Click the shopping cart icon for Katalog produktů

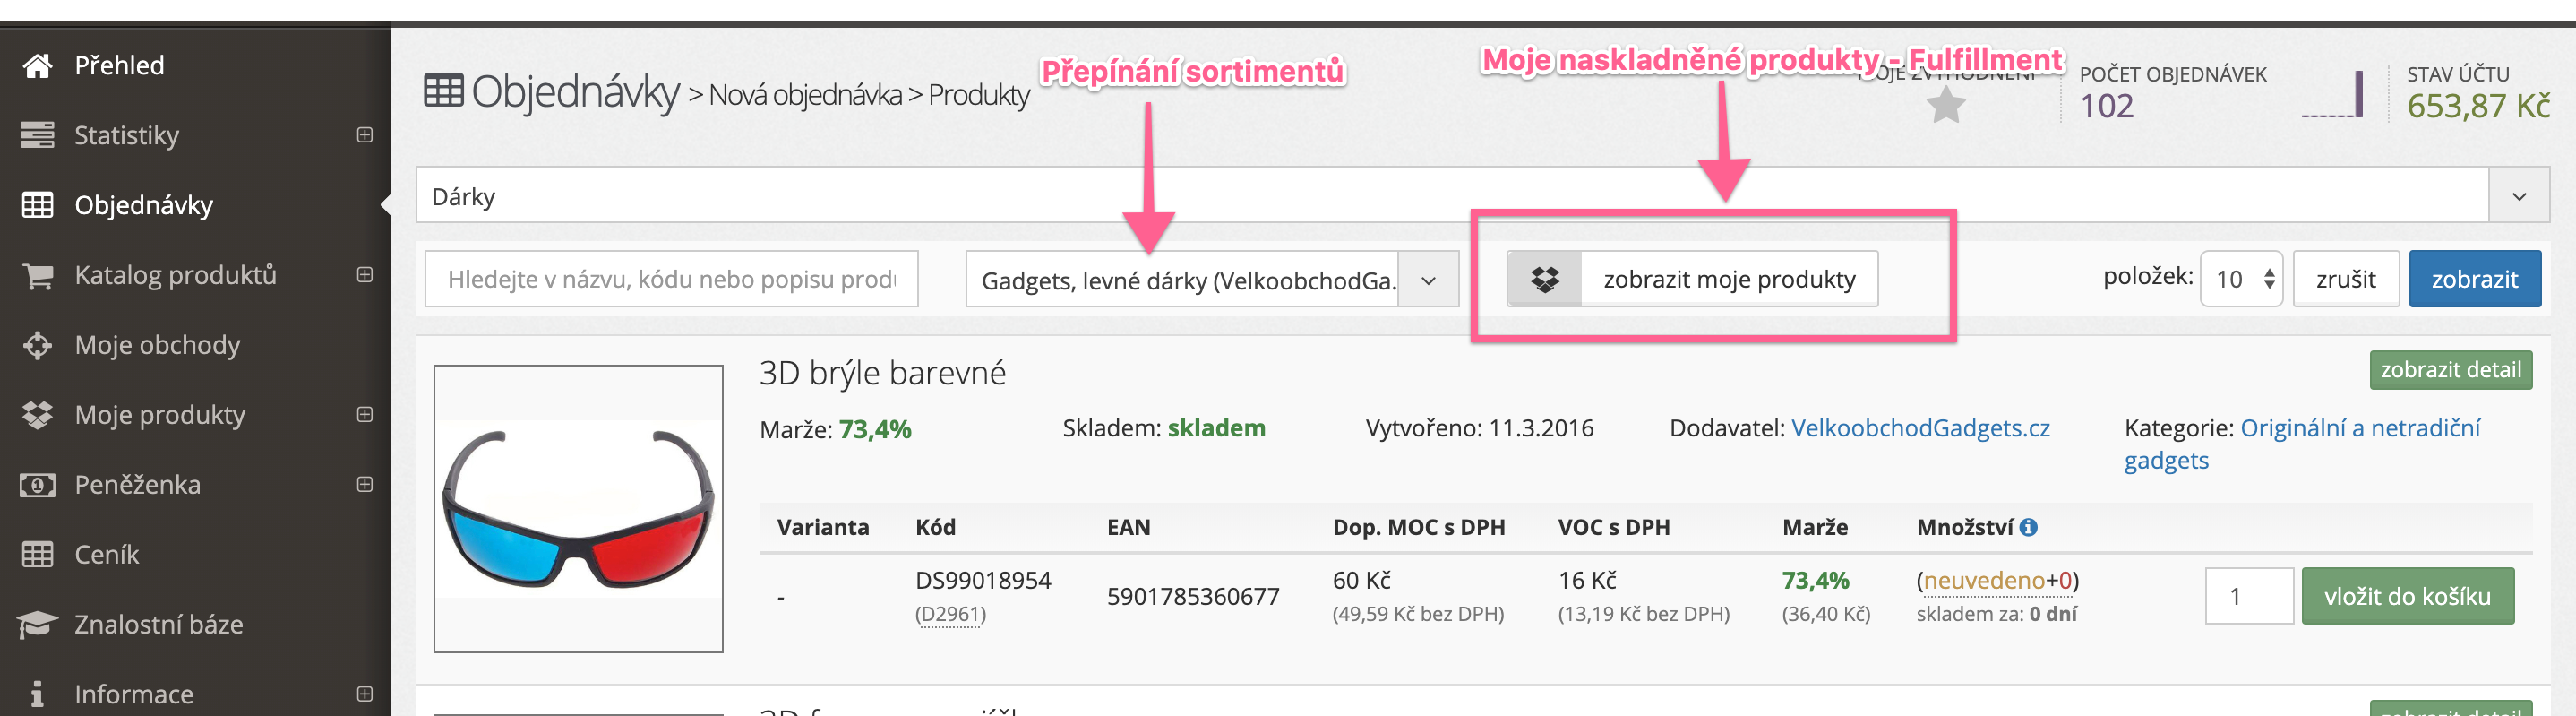point(38,275)
